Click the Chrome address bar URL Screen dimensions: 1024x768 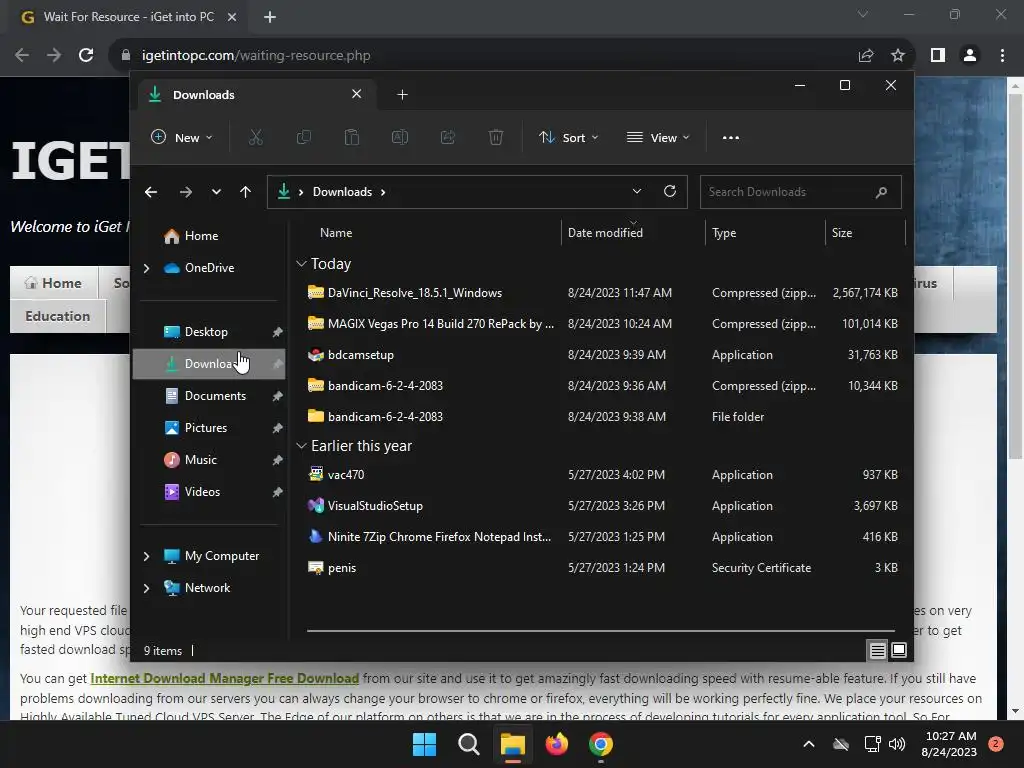tap(256, 56)
